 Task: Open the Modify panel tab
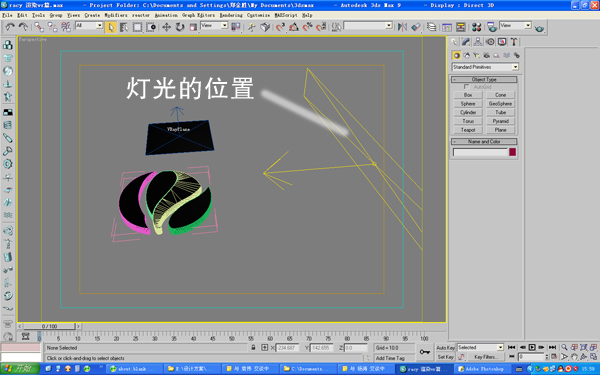coord(466,42)
